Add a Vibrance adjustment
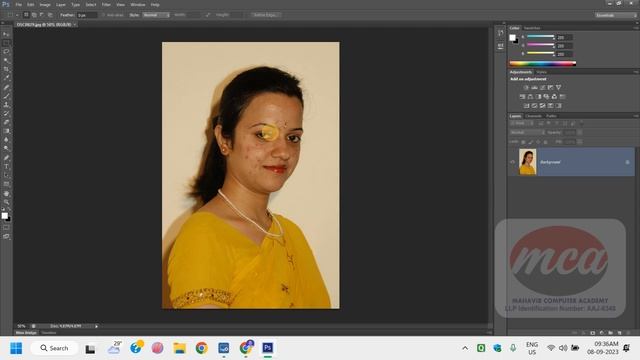The image size is (640, 360). click(x=558, y=87)
